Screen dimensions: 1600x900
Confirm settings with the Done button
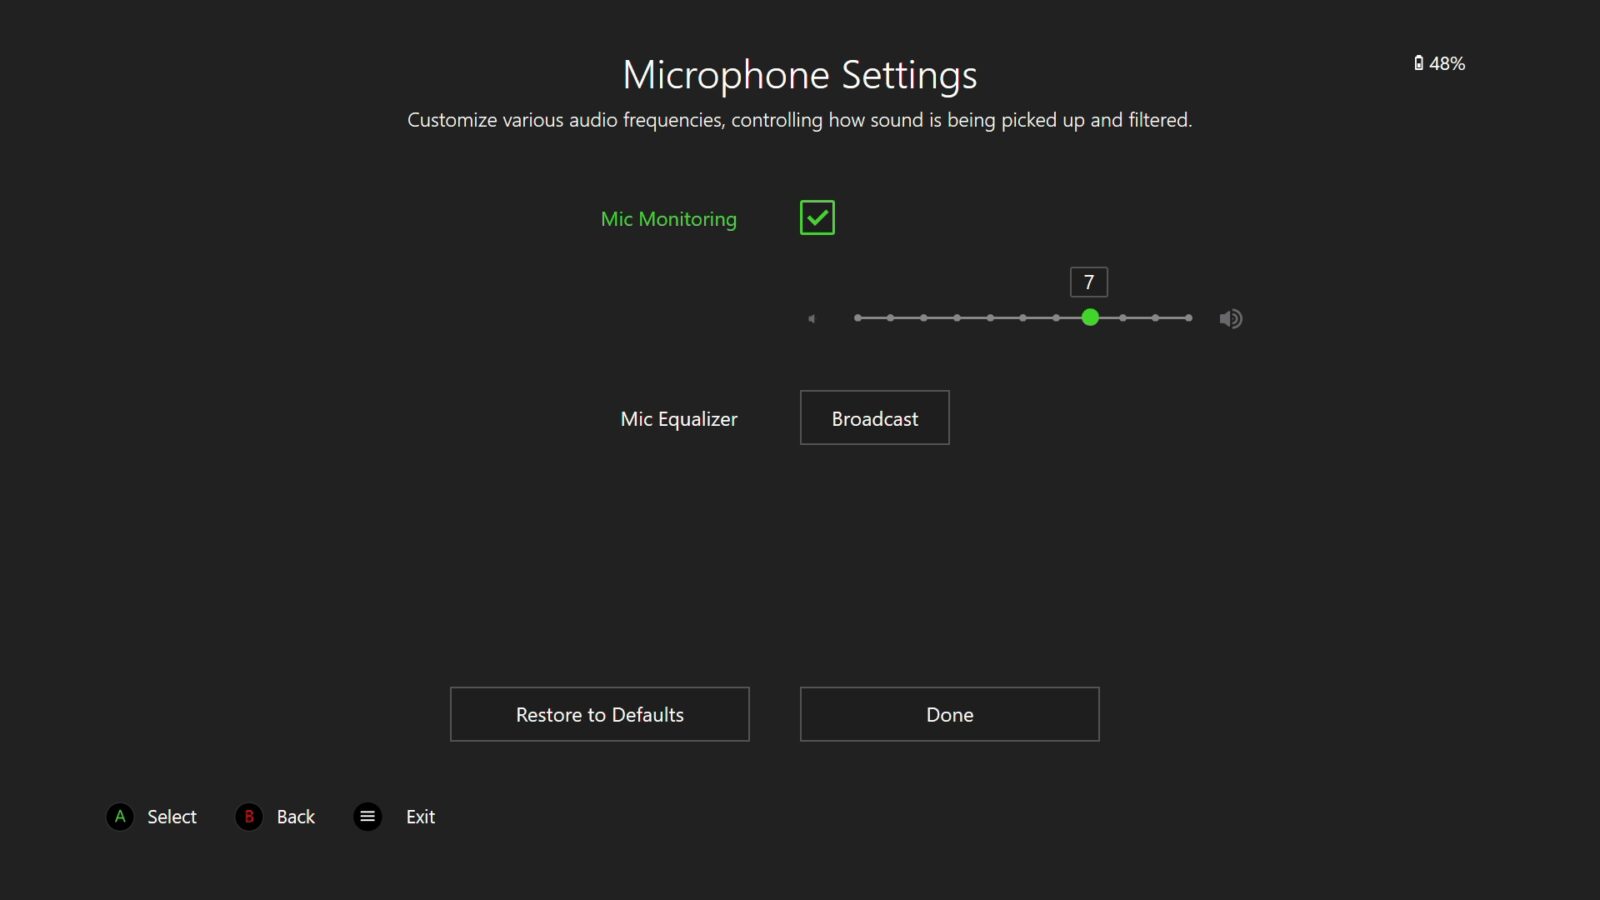coord(949,714)
